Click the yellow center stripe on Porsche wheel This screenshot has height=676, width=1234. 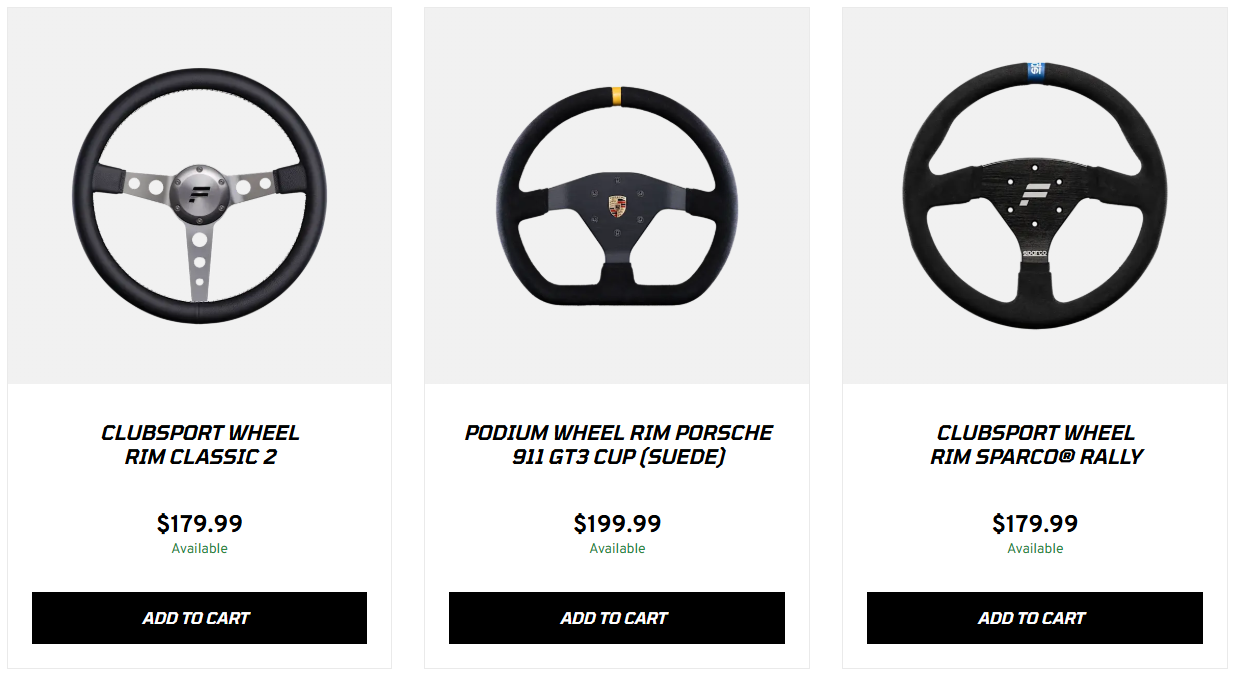617,96
